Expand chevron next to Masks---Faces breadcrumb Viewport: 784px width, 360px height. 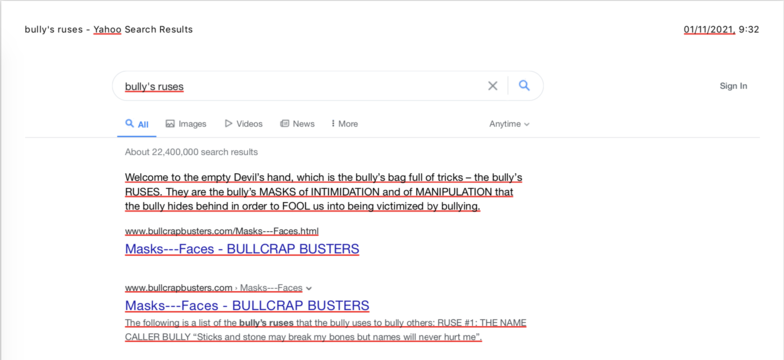(309, 288)
